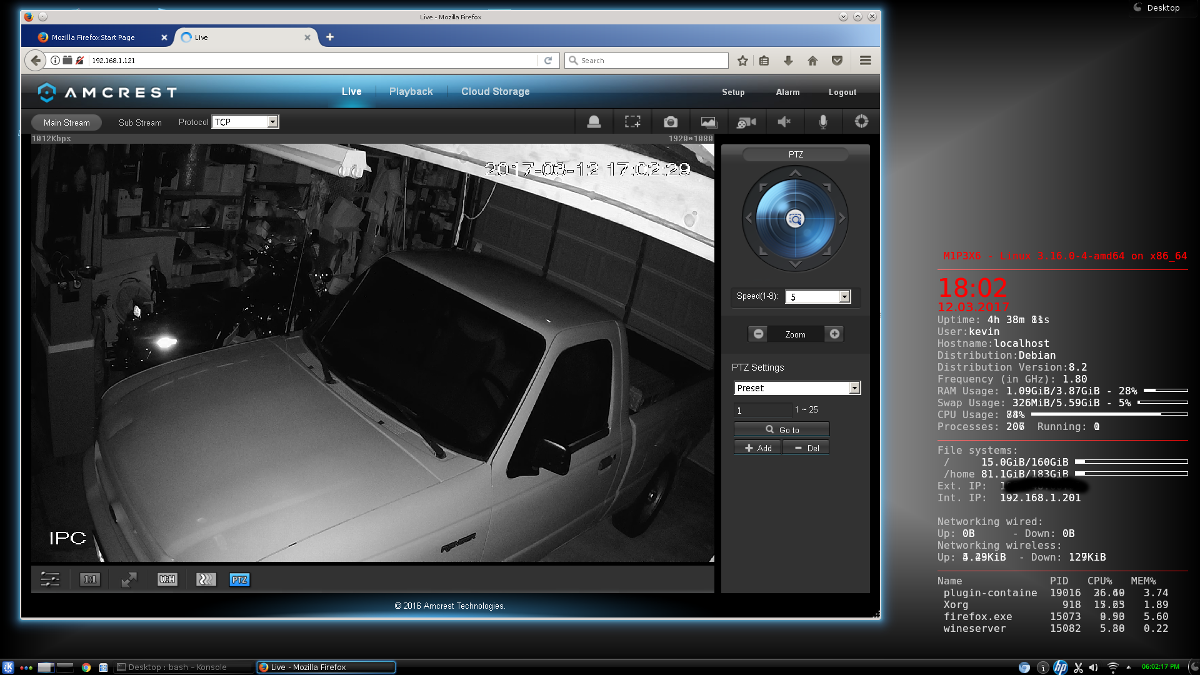Click the Add preset button
This screenshot has height=675, width=1200.
[x=757, y=448]
